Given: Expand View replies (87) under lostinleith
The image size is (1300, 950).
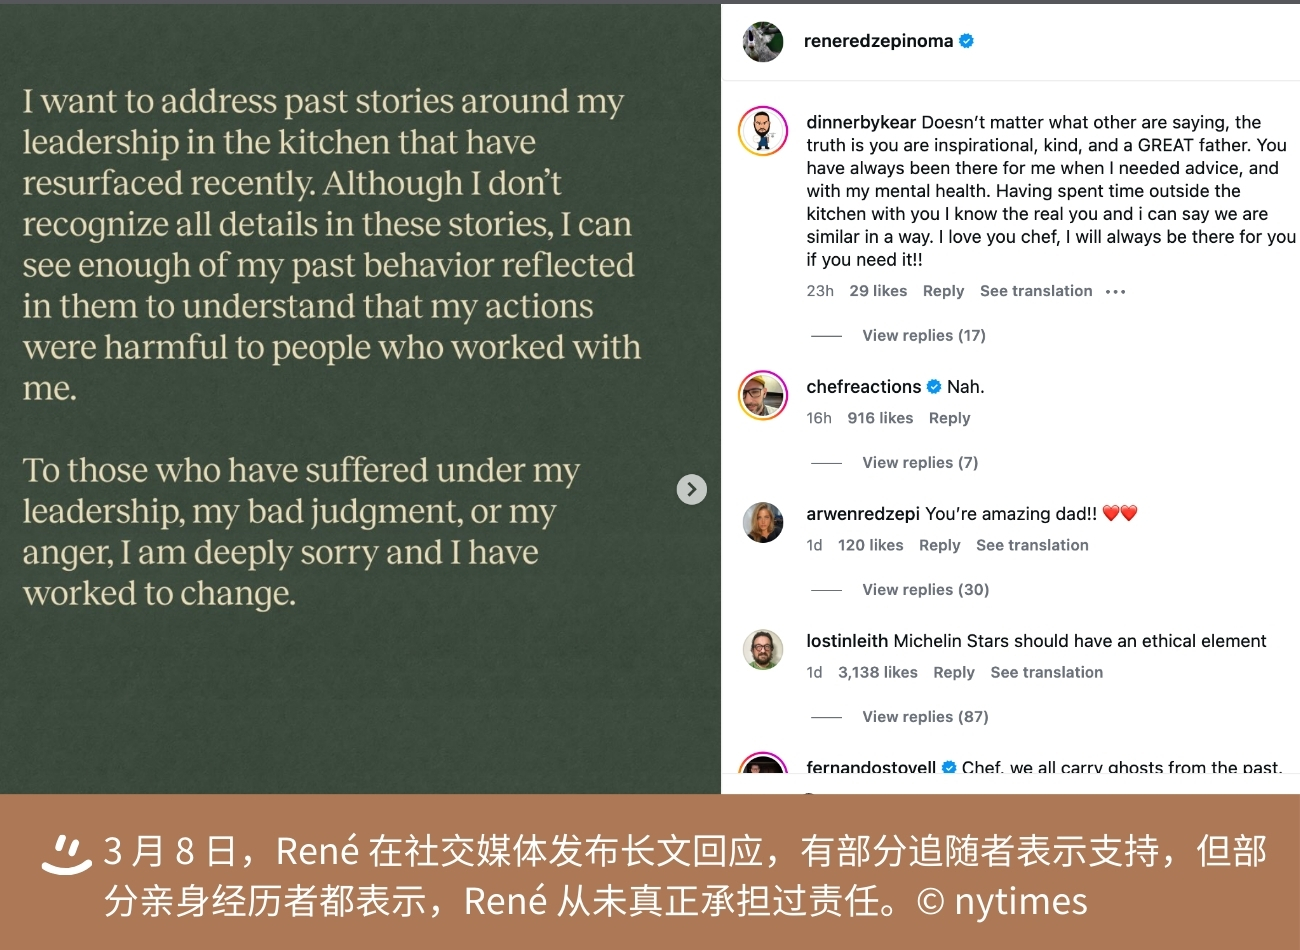Looking at the screenshot, I should tap(925, 717).
